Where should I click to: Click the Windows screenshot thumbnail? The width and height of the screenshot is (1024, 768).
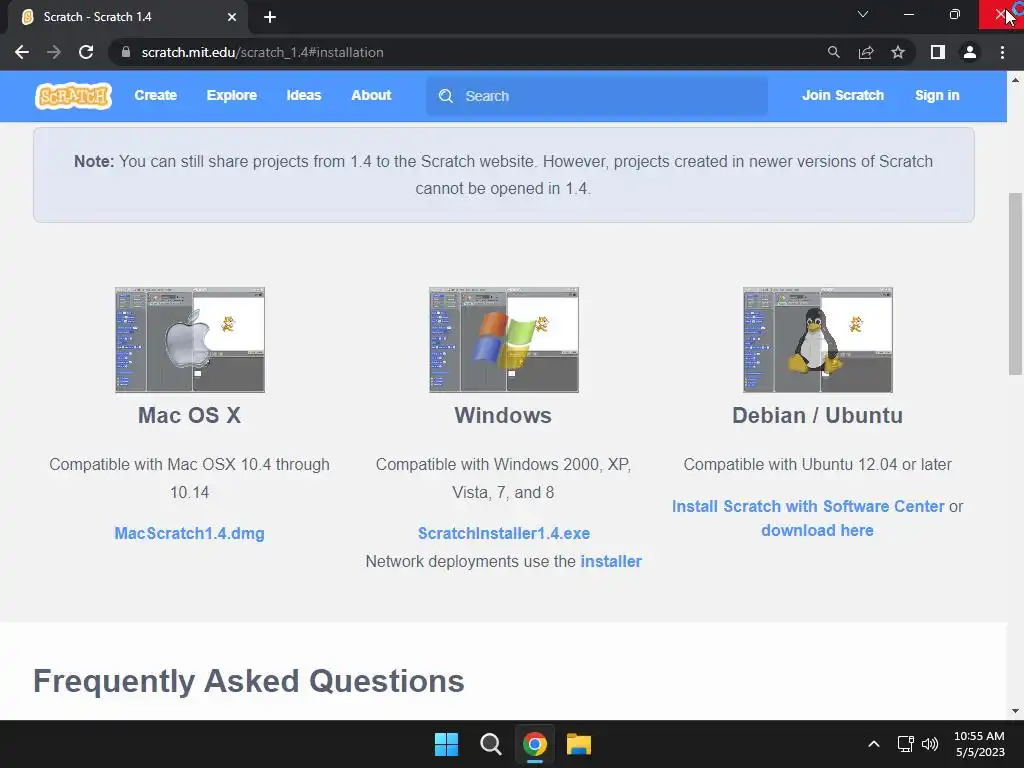point(504,340)
